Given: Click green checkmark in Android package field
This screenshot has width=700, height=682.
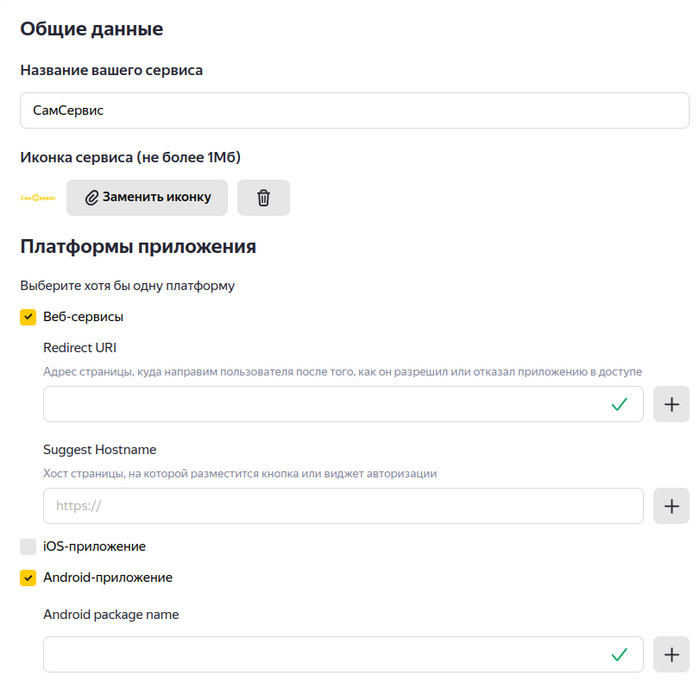Looking at the screenshot, I should pyautogui.click(x=619, y=655).
